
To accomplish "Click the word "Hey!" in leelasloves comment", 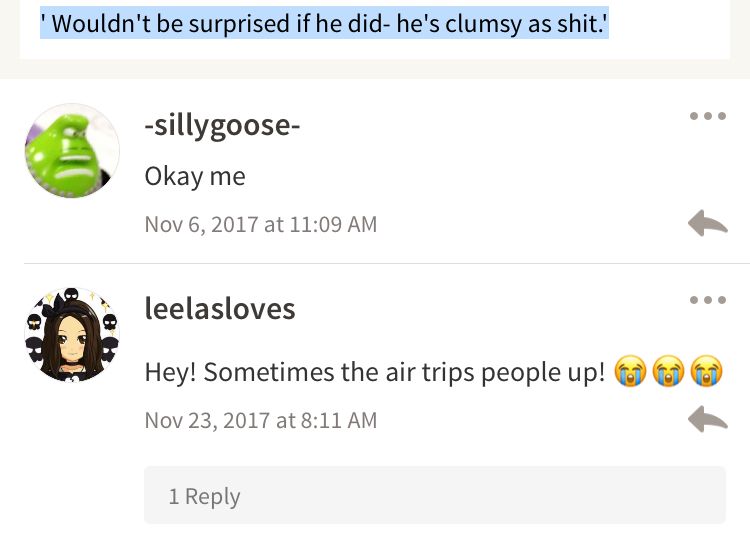I will pyautogui.click(x=170, y=372).
